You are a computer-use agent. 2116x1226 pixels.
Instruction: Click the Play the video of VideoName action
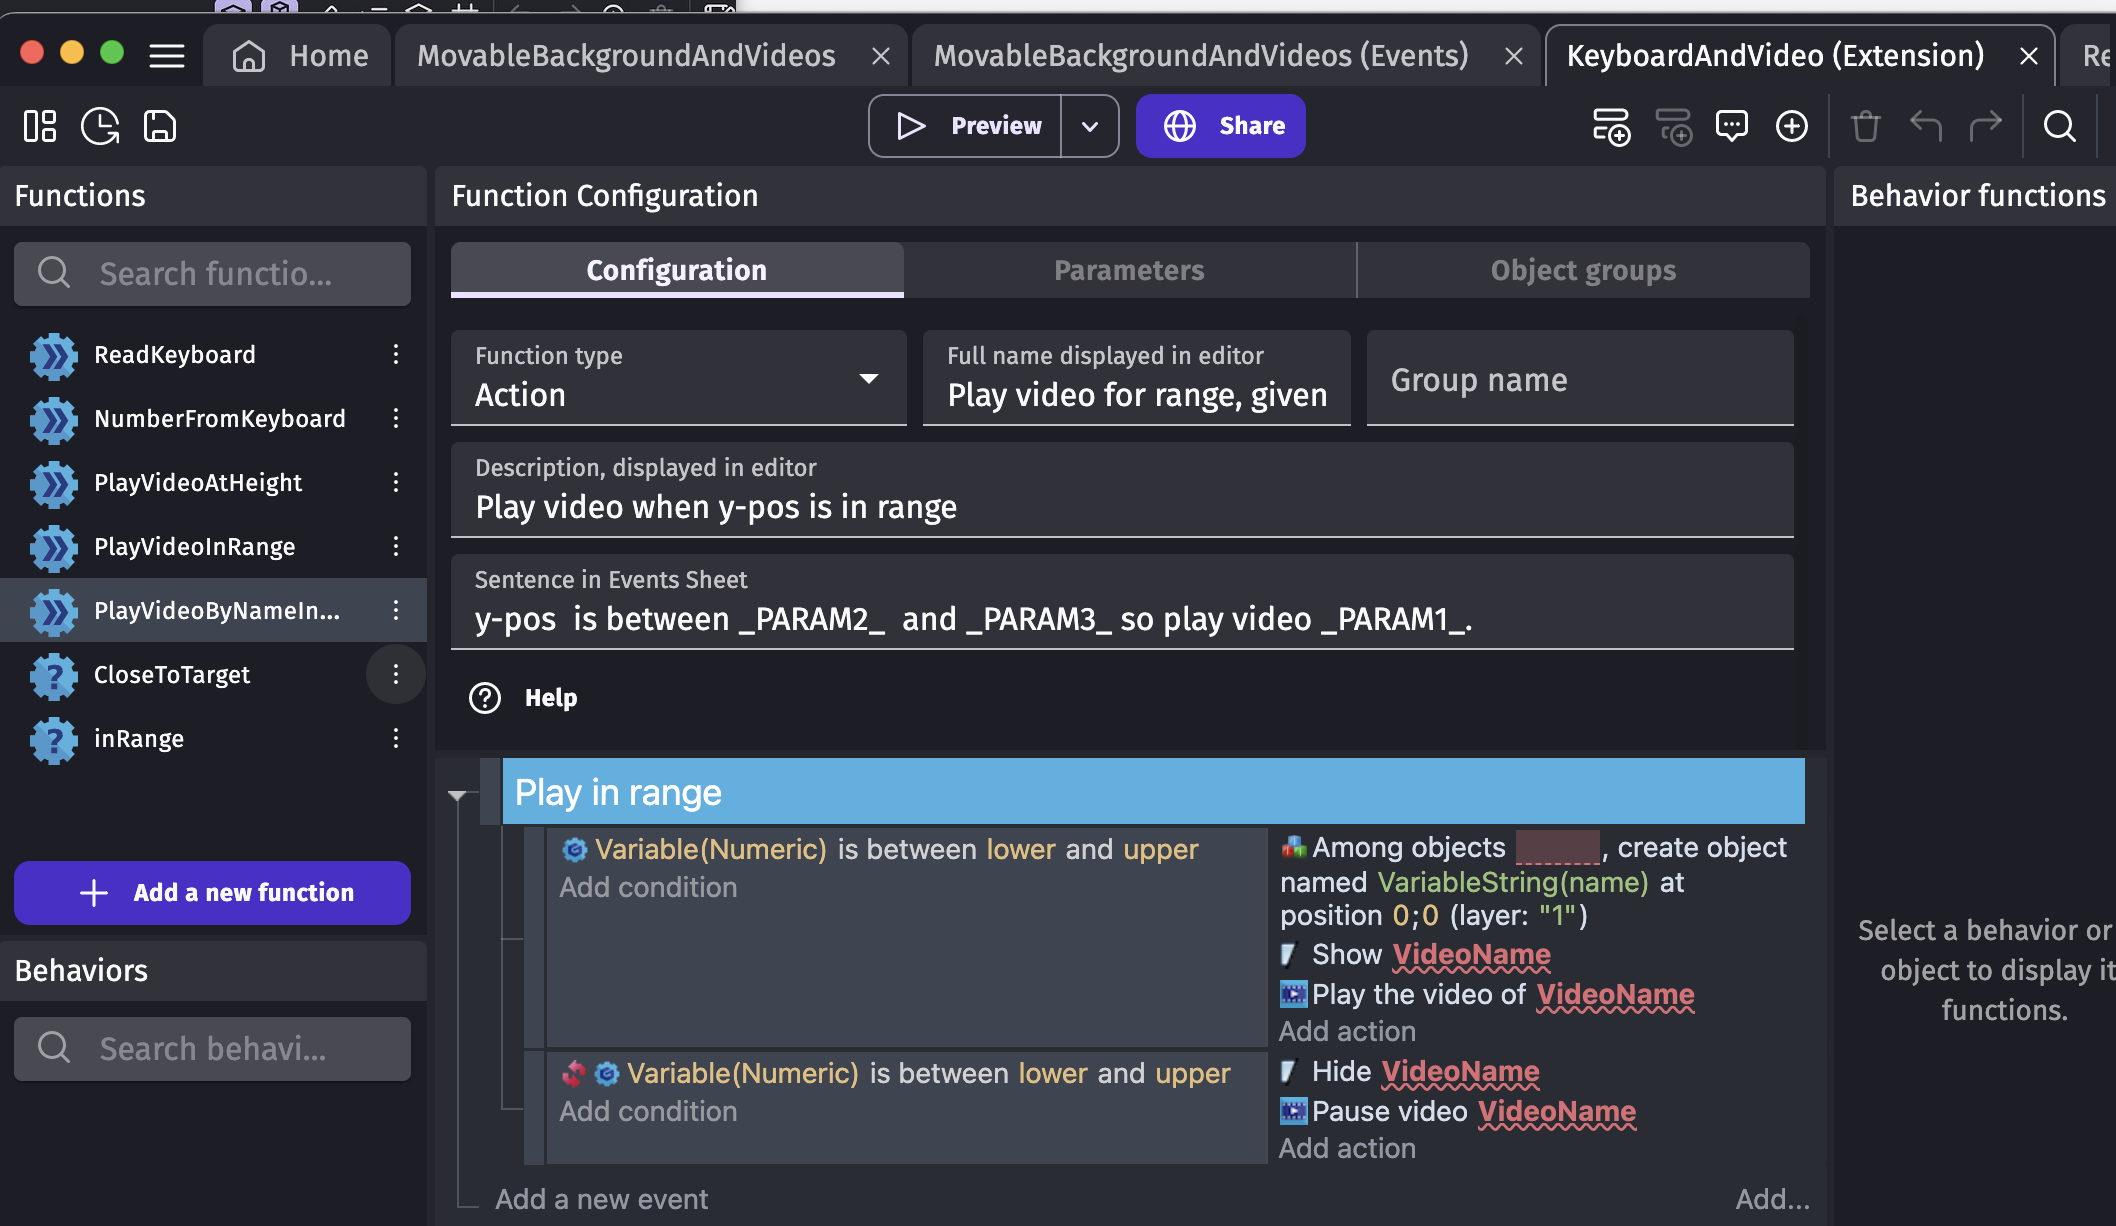click(1488, 994)
